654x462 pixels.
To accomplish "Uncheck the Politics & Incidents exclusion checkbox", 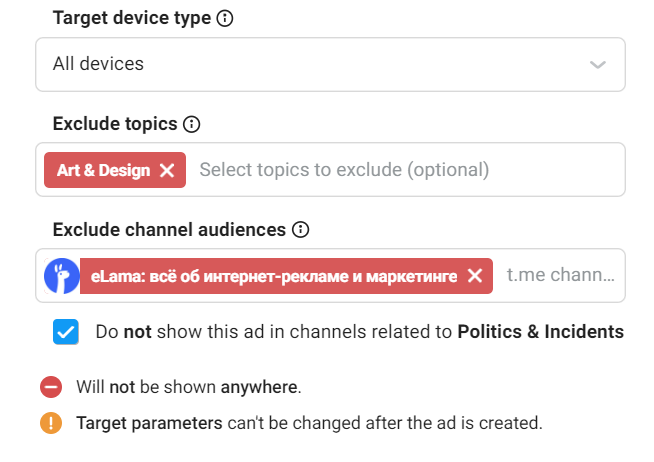I will click(x=65, y=332).
